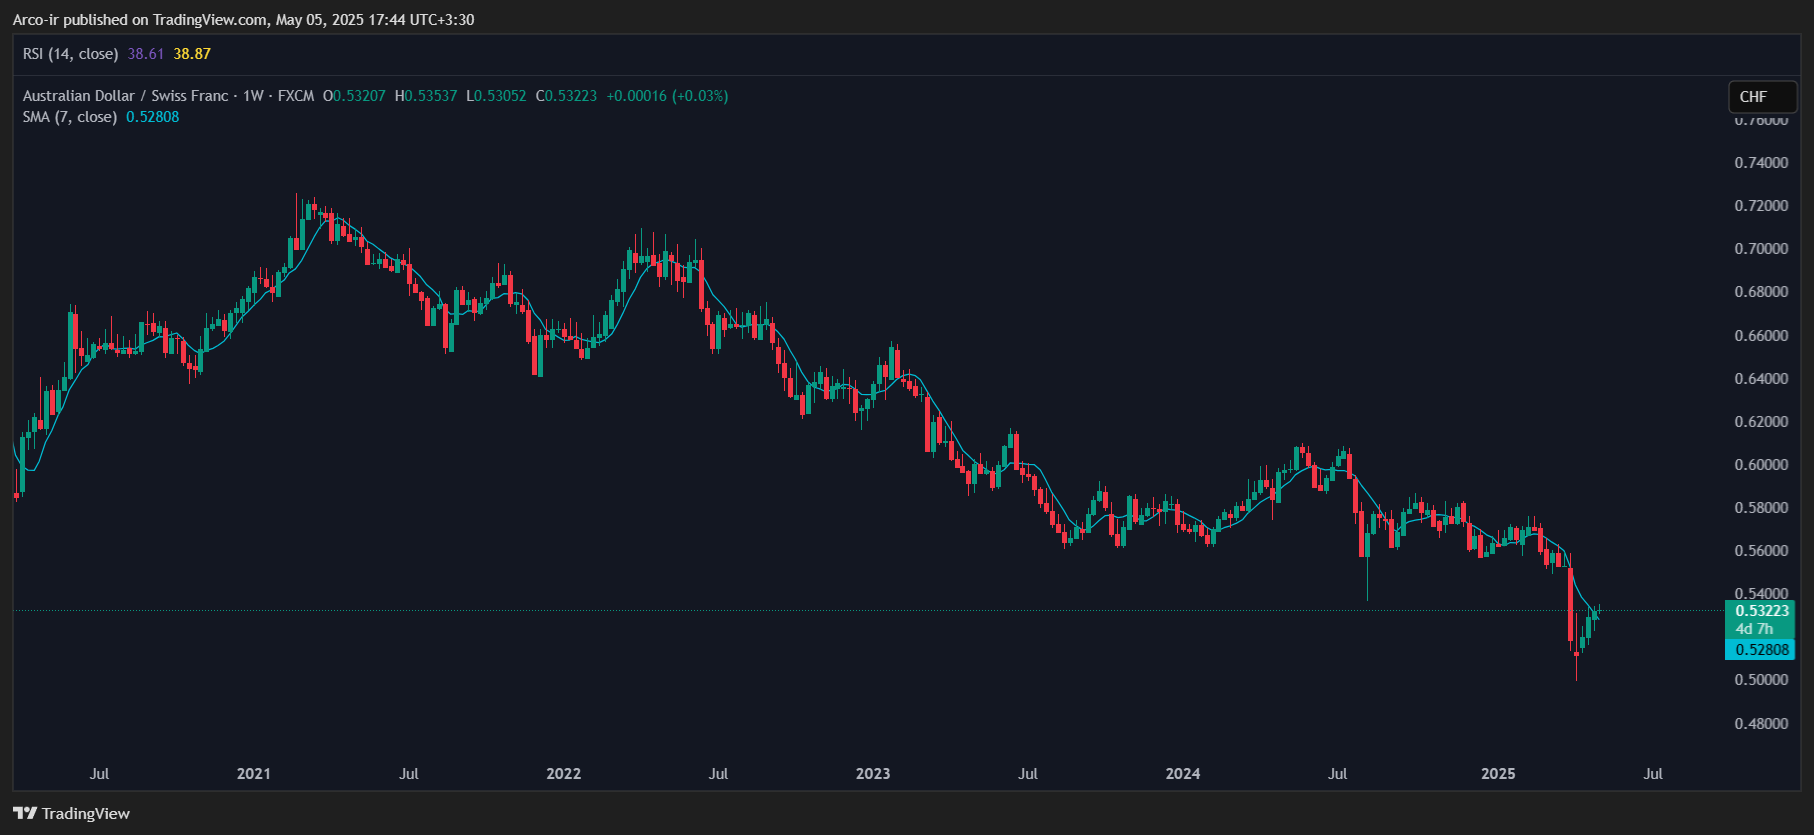This screenshot has height=835, width=1814.
Task: Click the 0.72000 price axis label
Action: tap(1761, 206)
